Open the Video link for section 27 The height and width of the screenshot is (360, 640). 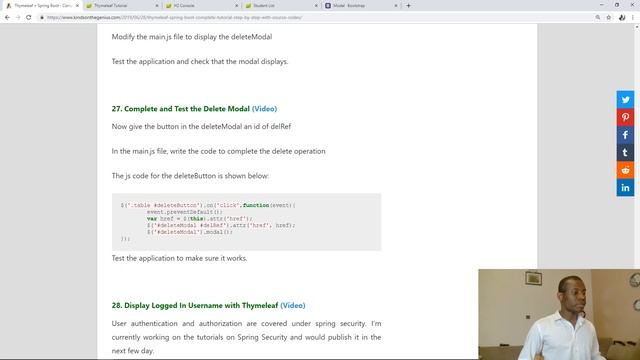click(264, 109)
